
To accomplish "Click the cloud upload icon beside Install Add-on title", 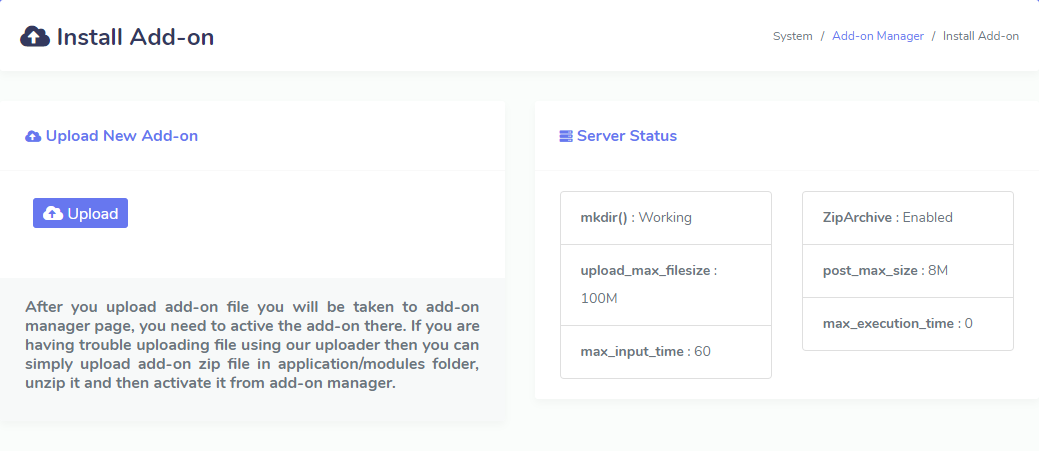I will click(35, 37).
